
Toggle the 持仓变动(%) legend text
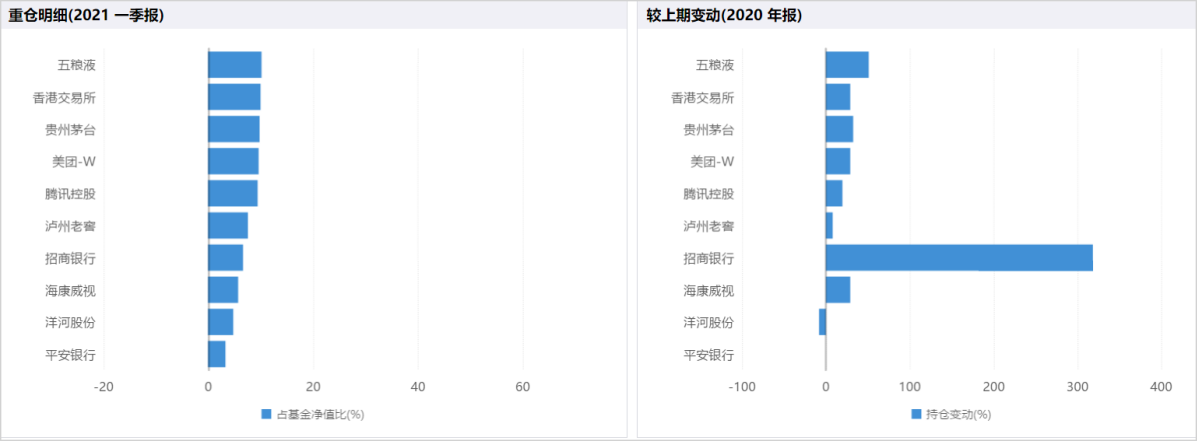958,414
